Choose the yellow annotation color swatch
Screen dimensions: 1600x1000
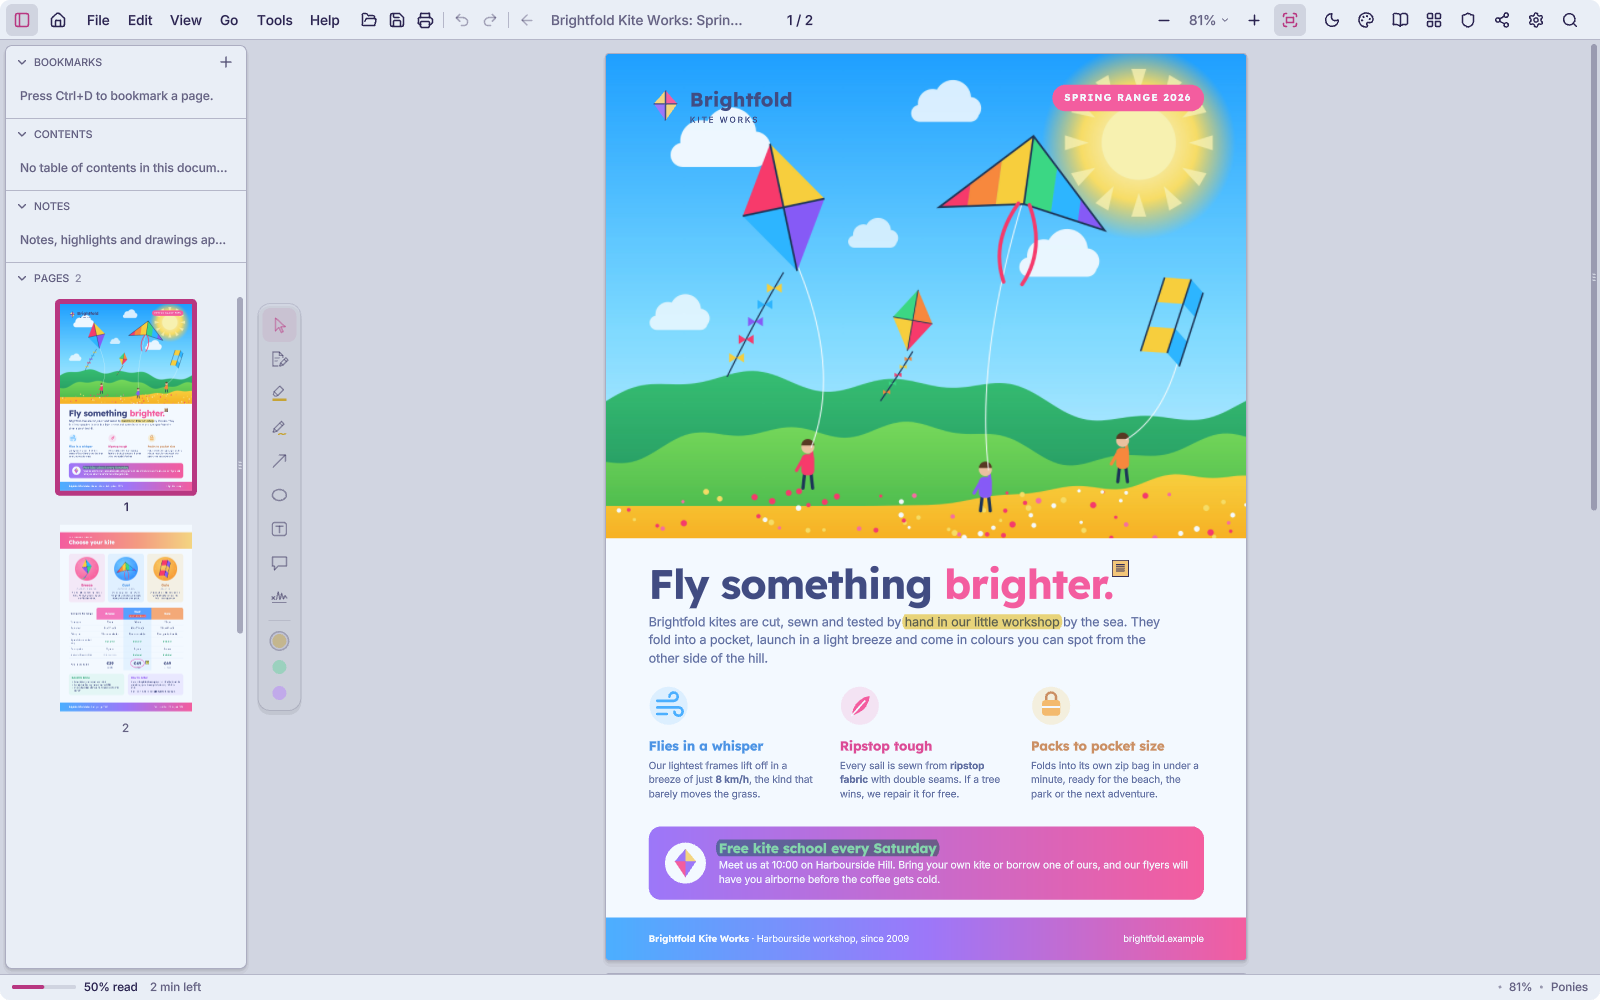tap(279, 641)
